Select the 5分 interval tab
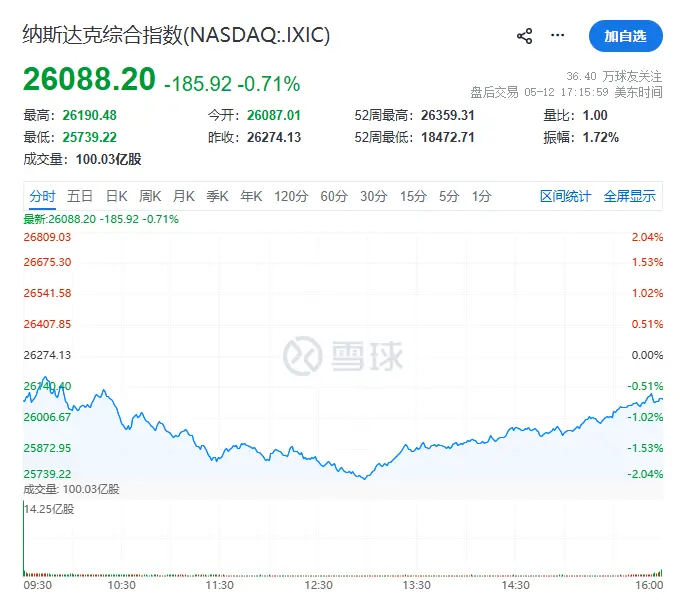680x603 pixels. coord(449,196)
